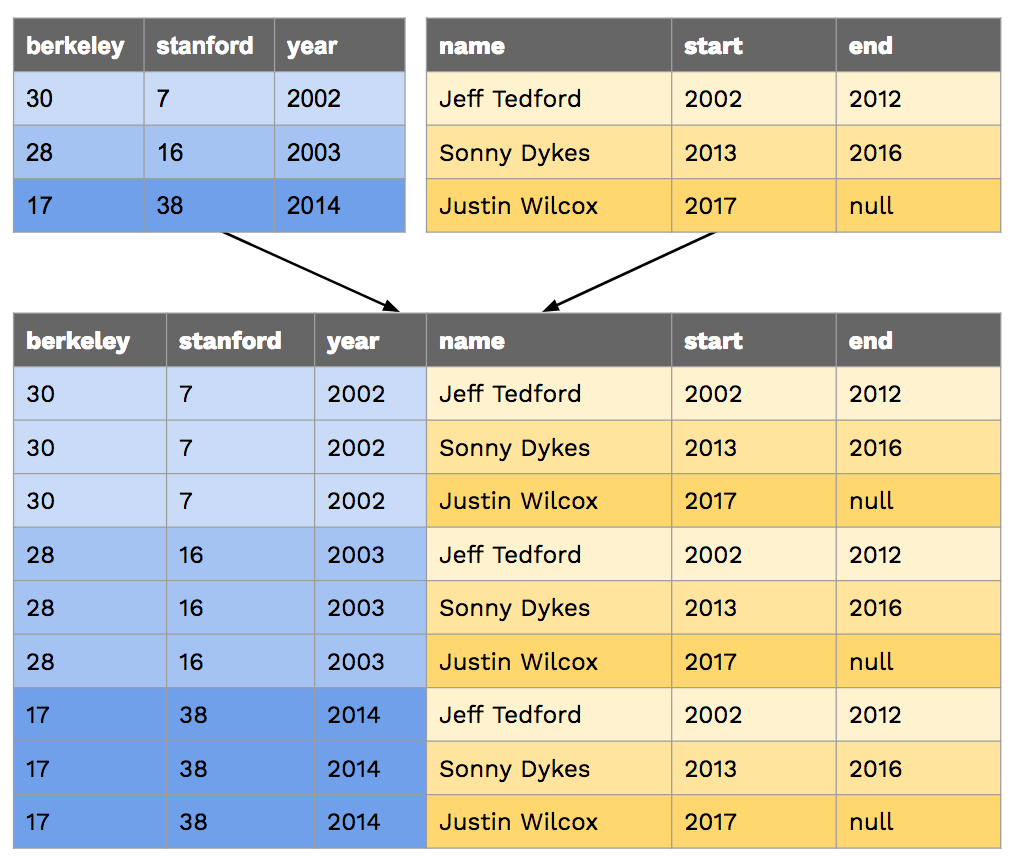
Task: Click the 'name' header in top-right table
Action: pos(471,46)
